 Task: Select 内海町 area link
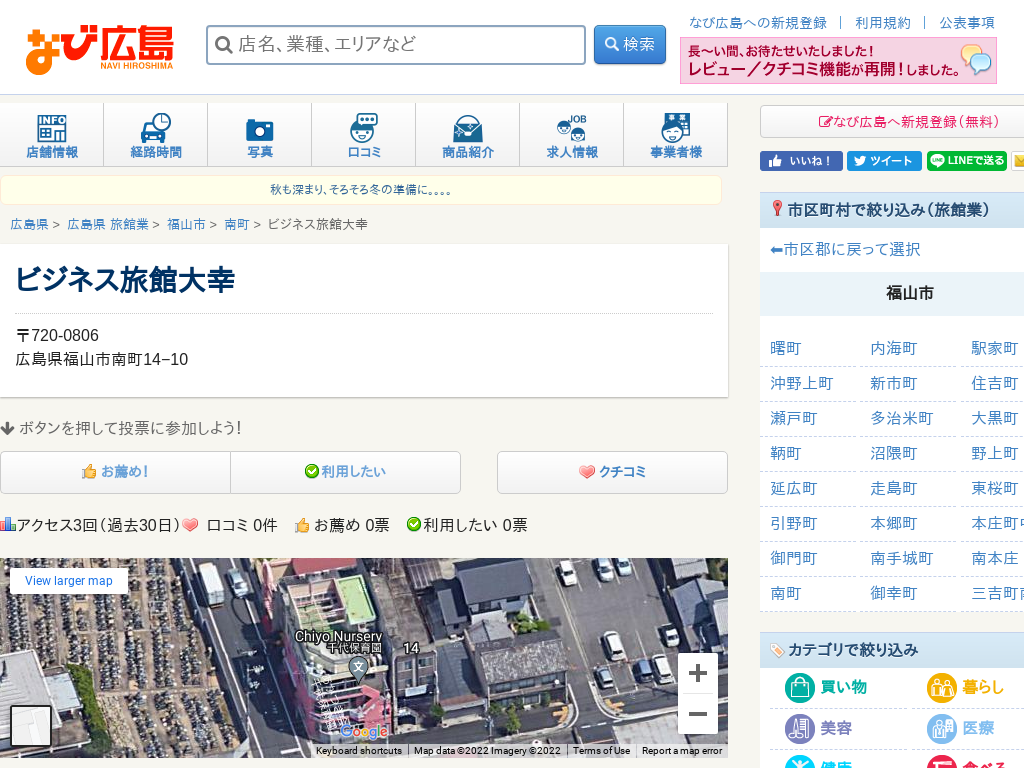893,348
